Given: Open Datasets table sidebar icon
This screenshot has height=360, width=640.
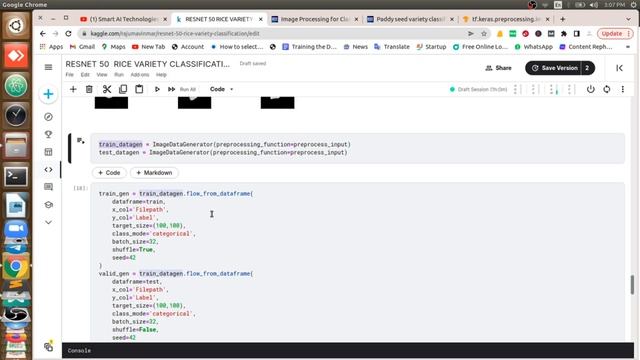Looking at the screenshot, I should click(48, 152).
